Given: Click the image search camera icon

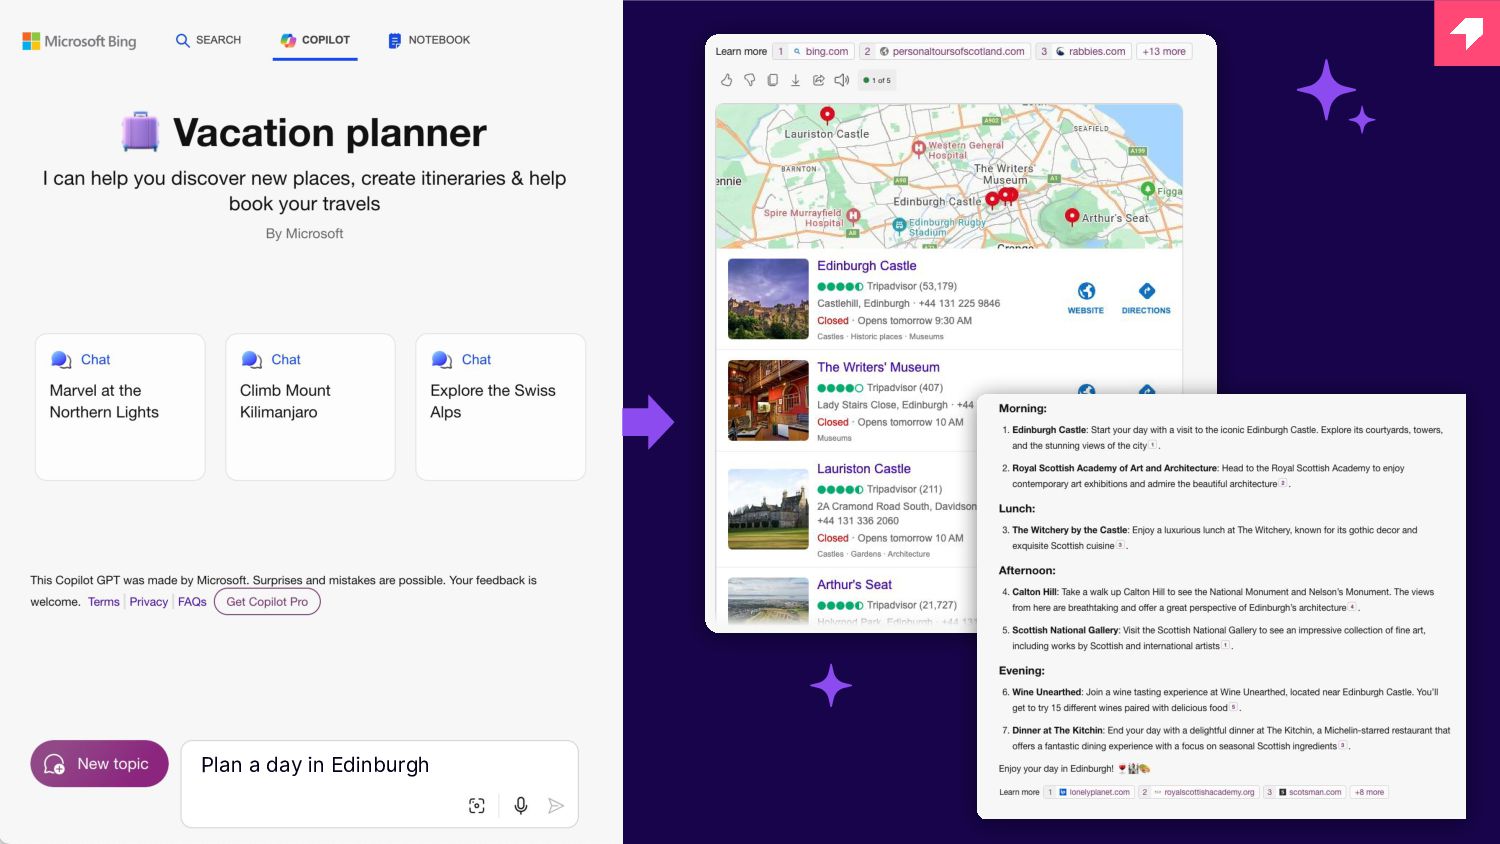Looking at the screenshot, I should [x=477, y=805].
